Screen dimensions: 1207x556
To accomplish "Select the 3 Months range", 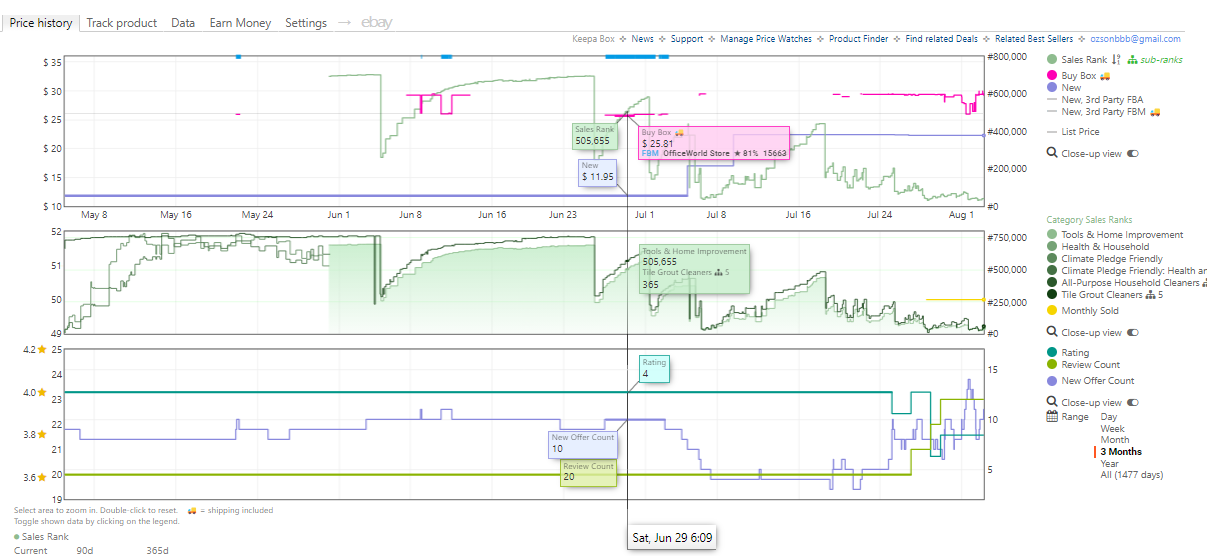I will pos(1120,452).
